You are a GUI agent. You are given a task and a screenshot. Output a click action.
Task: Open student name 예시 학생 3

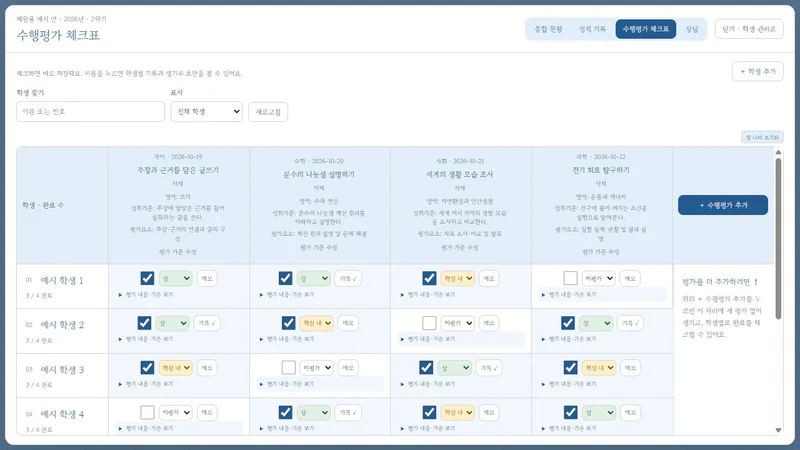pos(62,369)
